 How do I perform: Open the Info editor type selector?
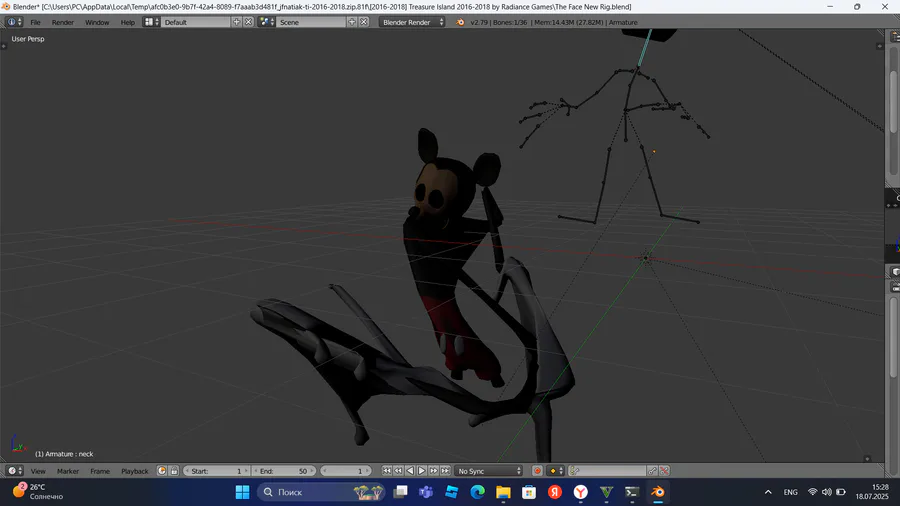pyautogui.click(x=14, y=22)
